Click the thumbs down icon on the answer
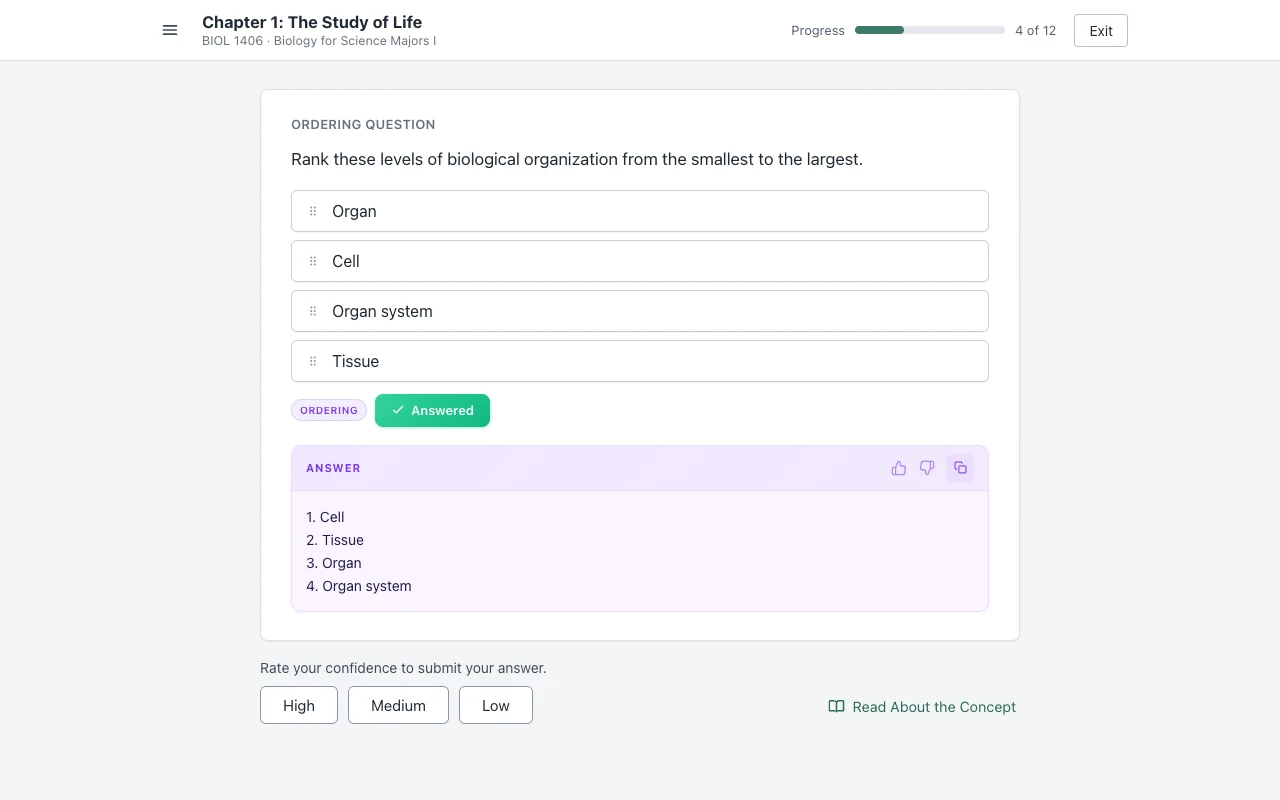1280x800 pixels. (927, 468)
